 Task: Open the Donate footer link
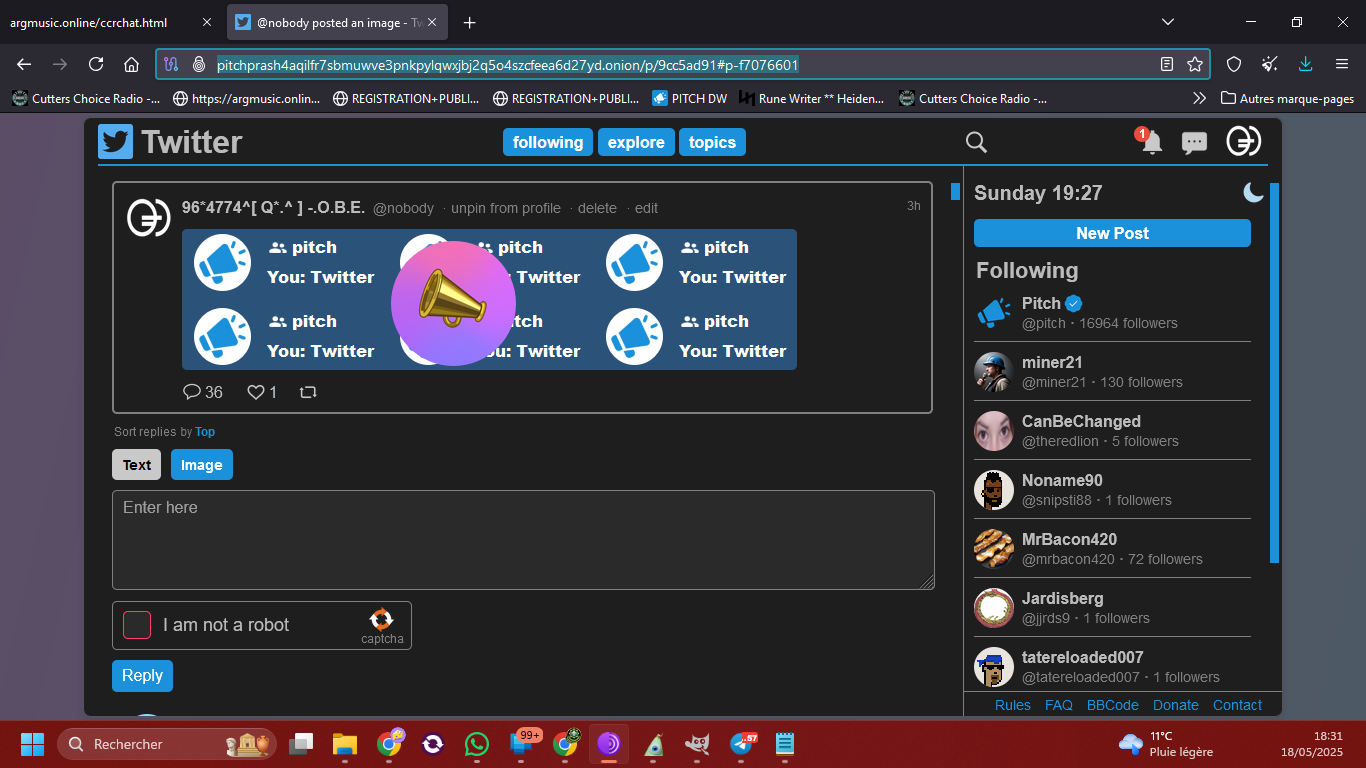(x=1175, y=705)
